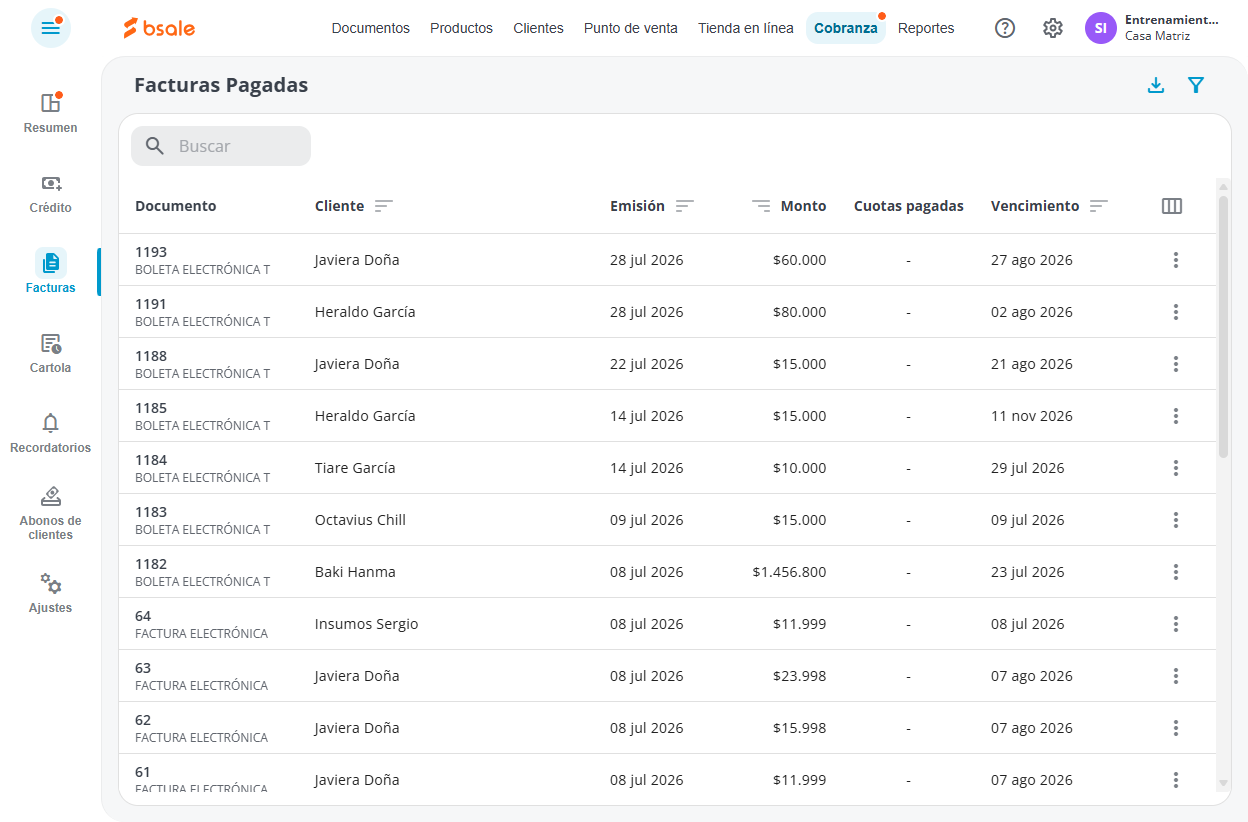1248x822 pixels.
Task: Open row options for document 62
Action: [1176, 728]
